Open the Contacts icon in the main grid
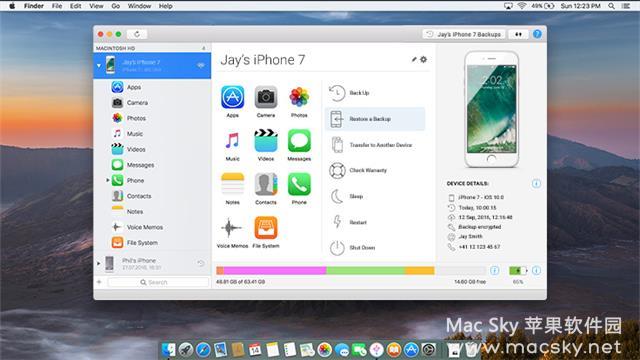 pos(266,184)
